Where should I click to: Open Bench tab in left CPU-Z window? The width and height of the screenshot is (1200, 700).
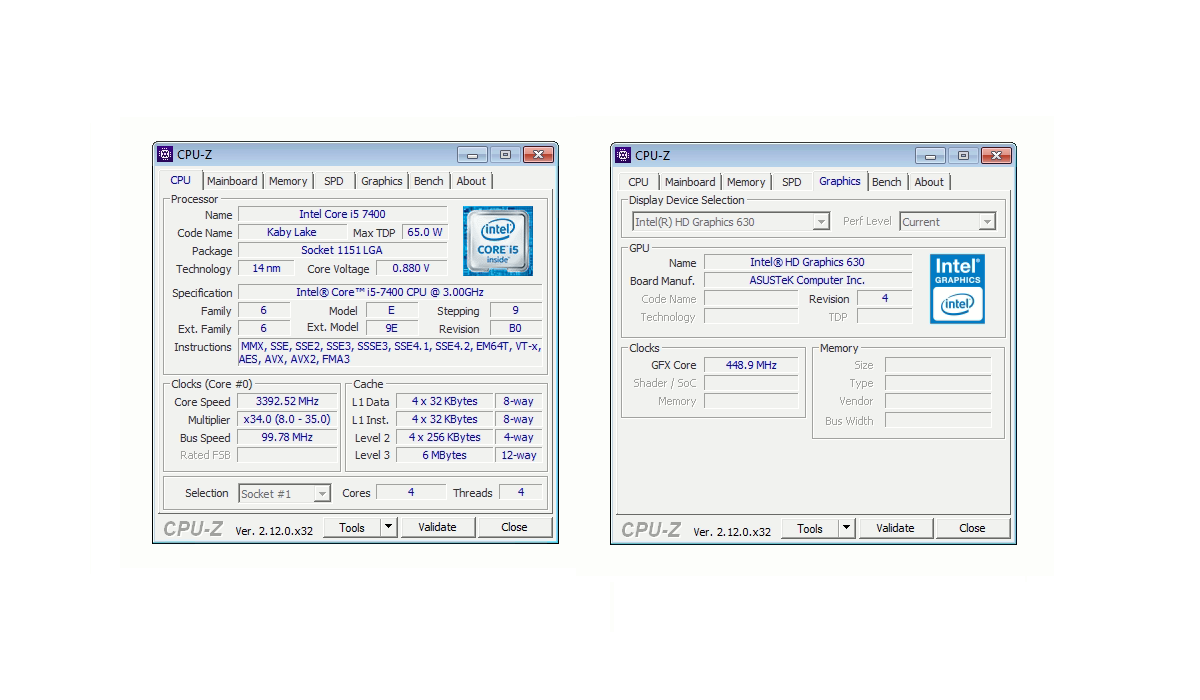coord(429,181)
